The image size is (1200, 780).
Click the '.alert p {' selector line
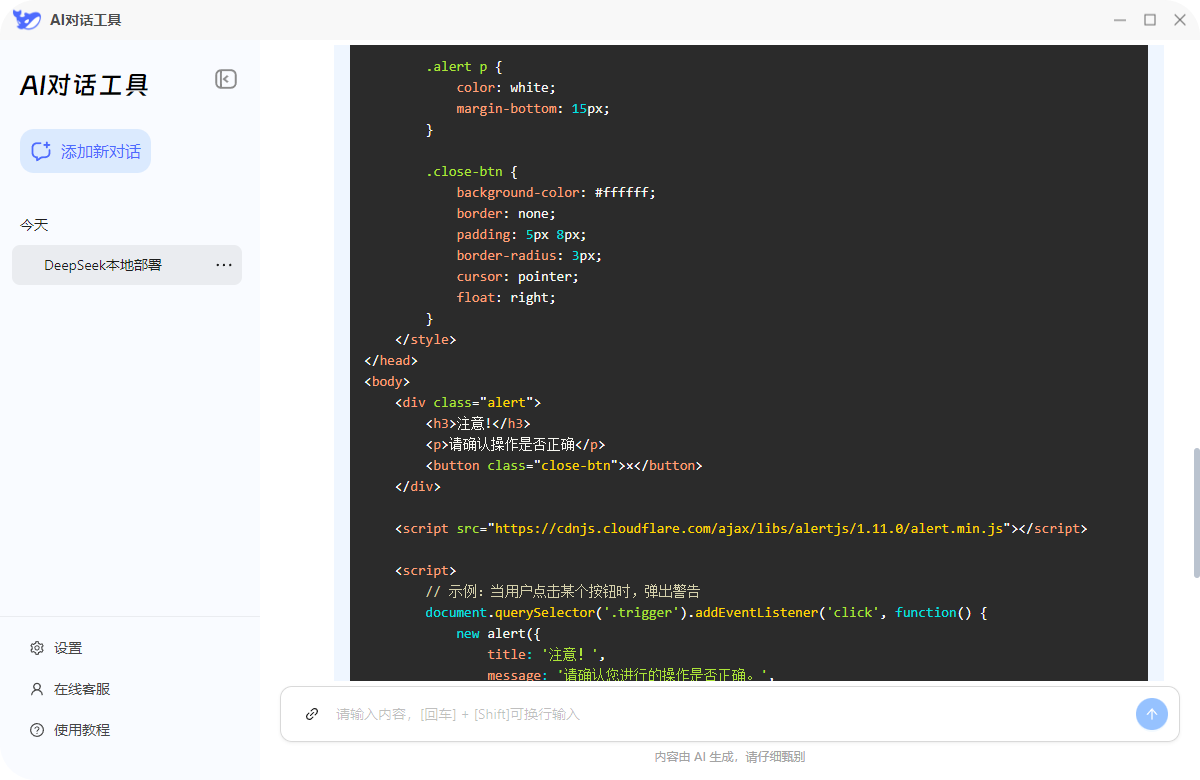(x=464, y=66)
